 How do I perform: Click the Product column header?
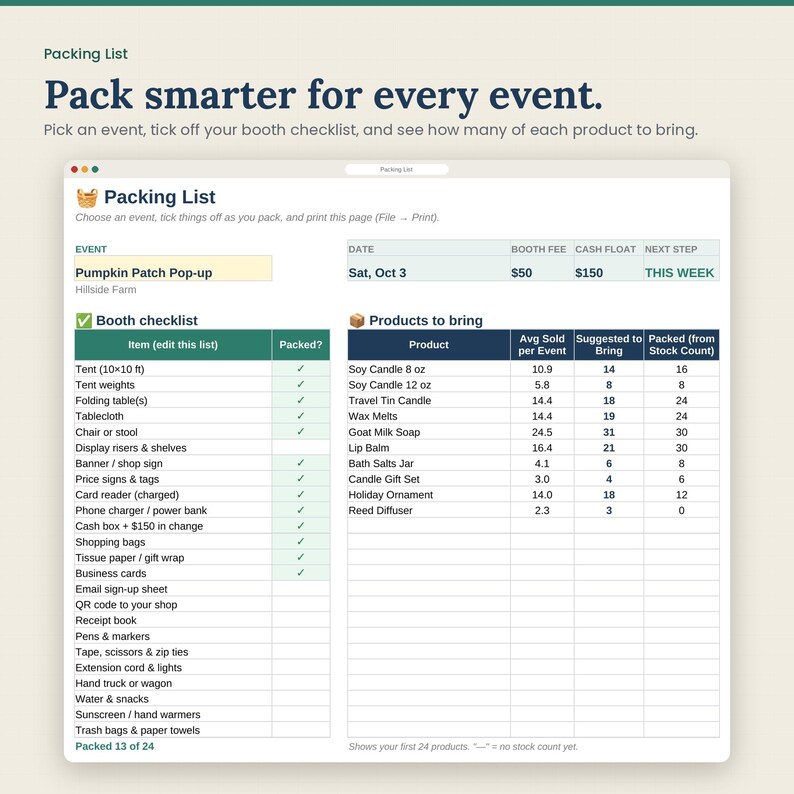pos(429,345)
